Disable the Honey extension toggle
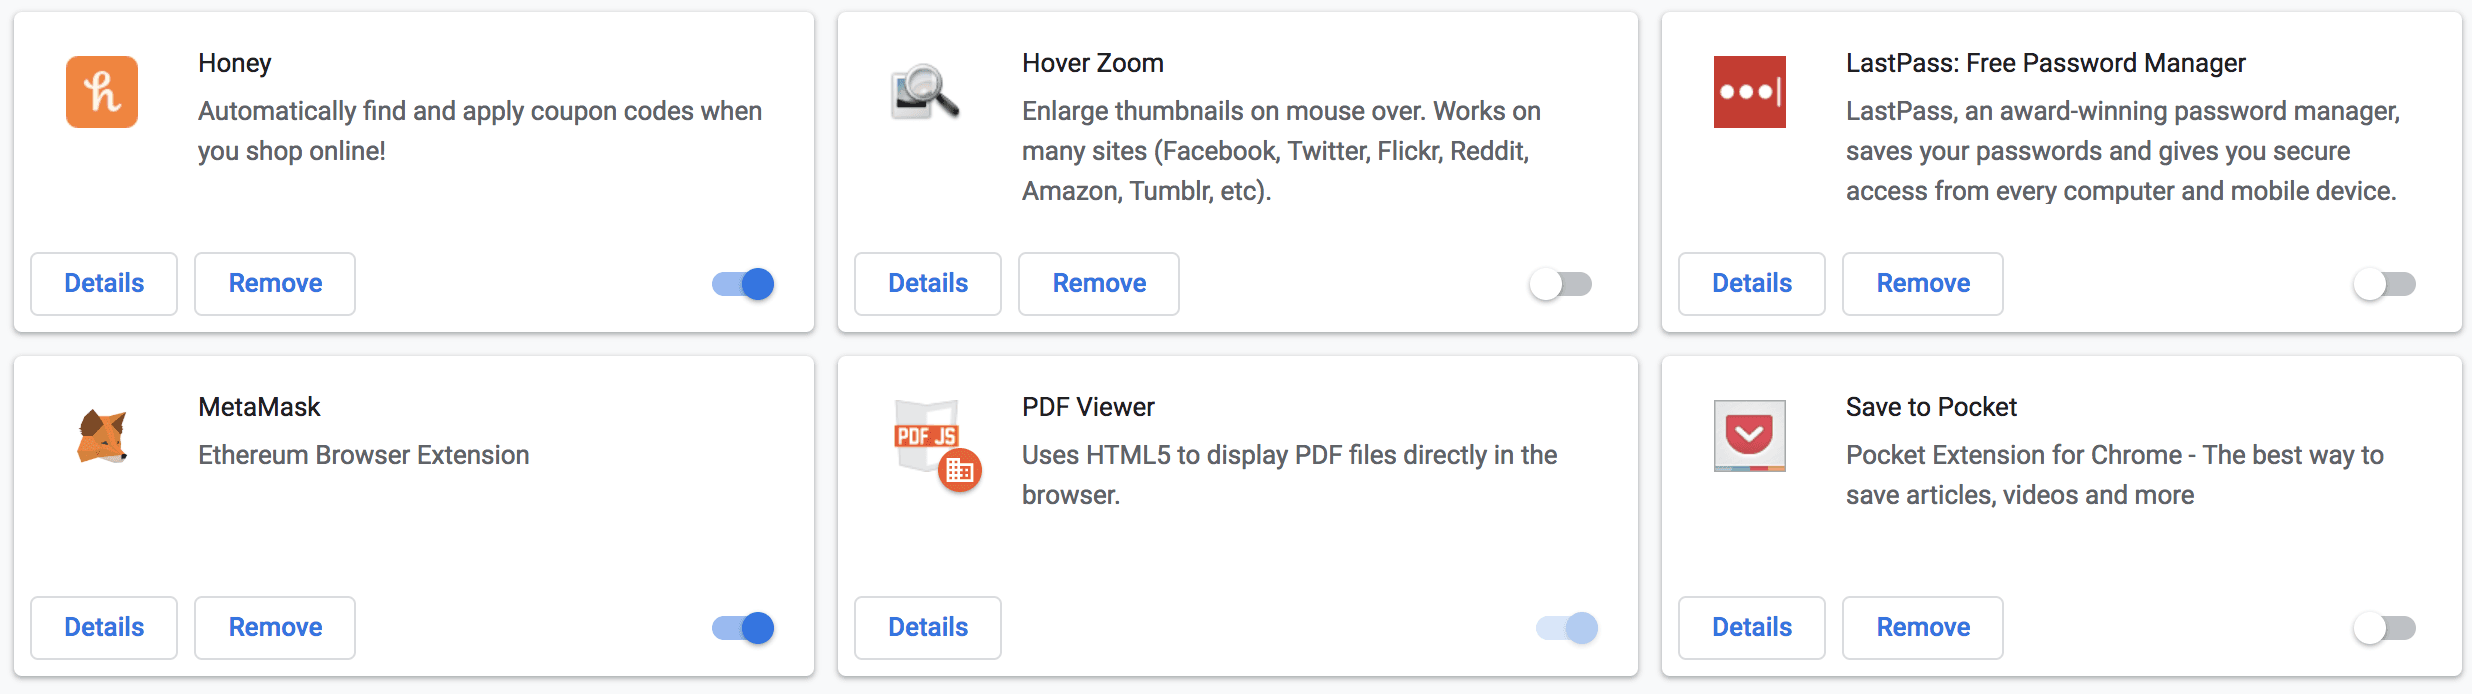2472x694 pixels. coord(743,284)
